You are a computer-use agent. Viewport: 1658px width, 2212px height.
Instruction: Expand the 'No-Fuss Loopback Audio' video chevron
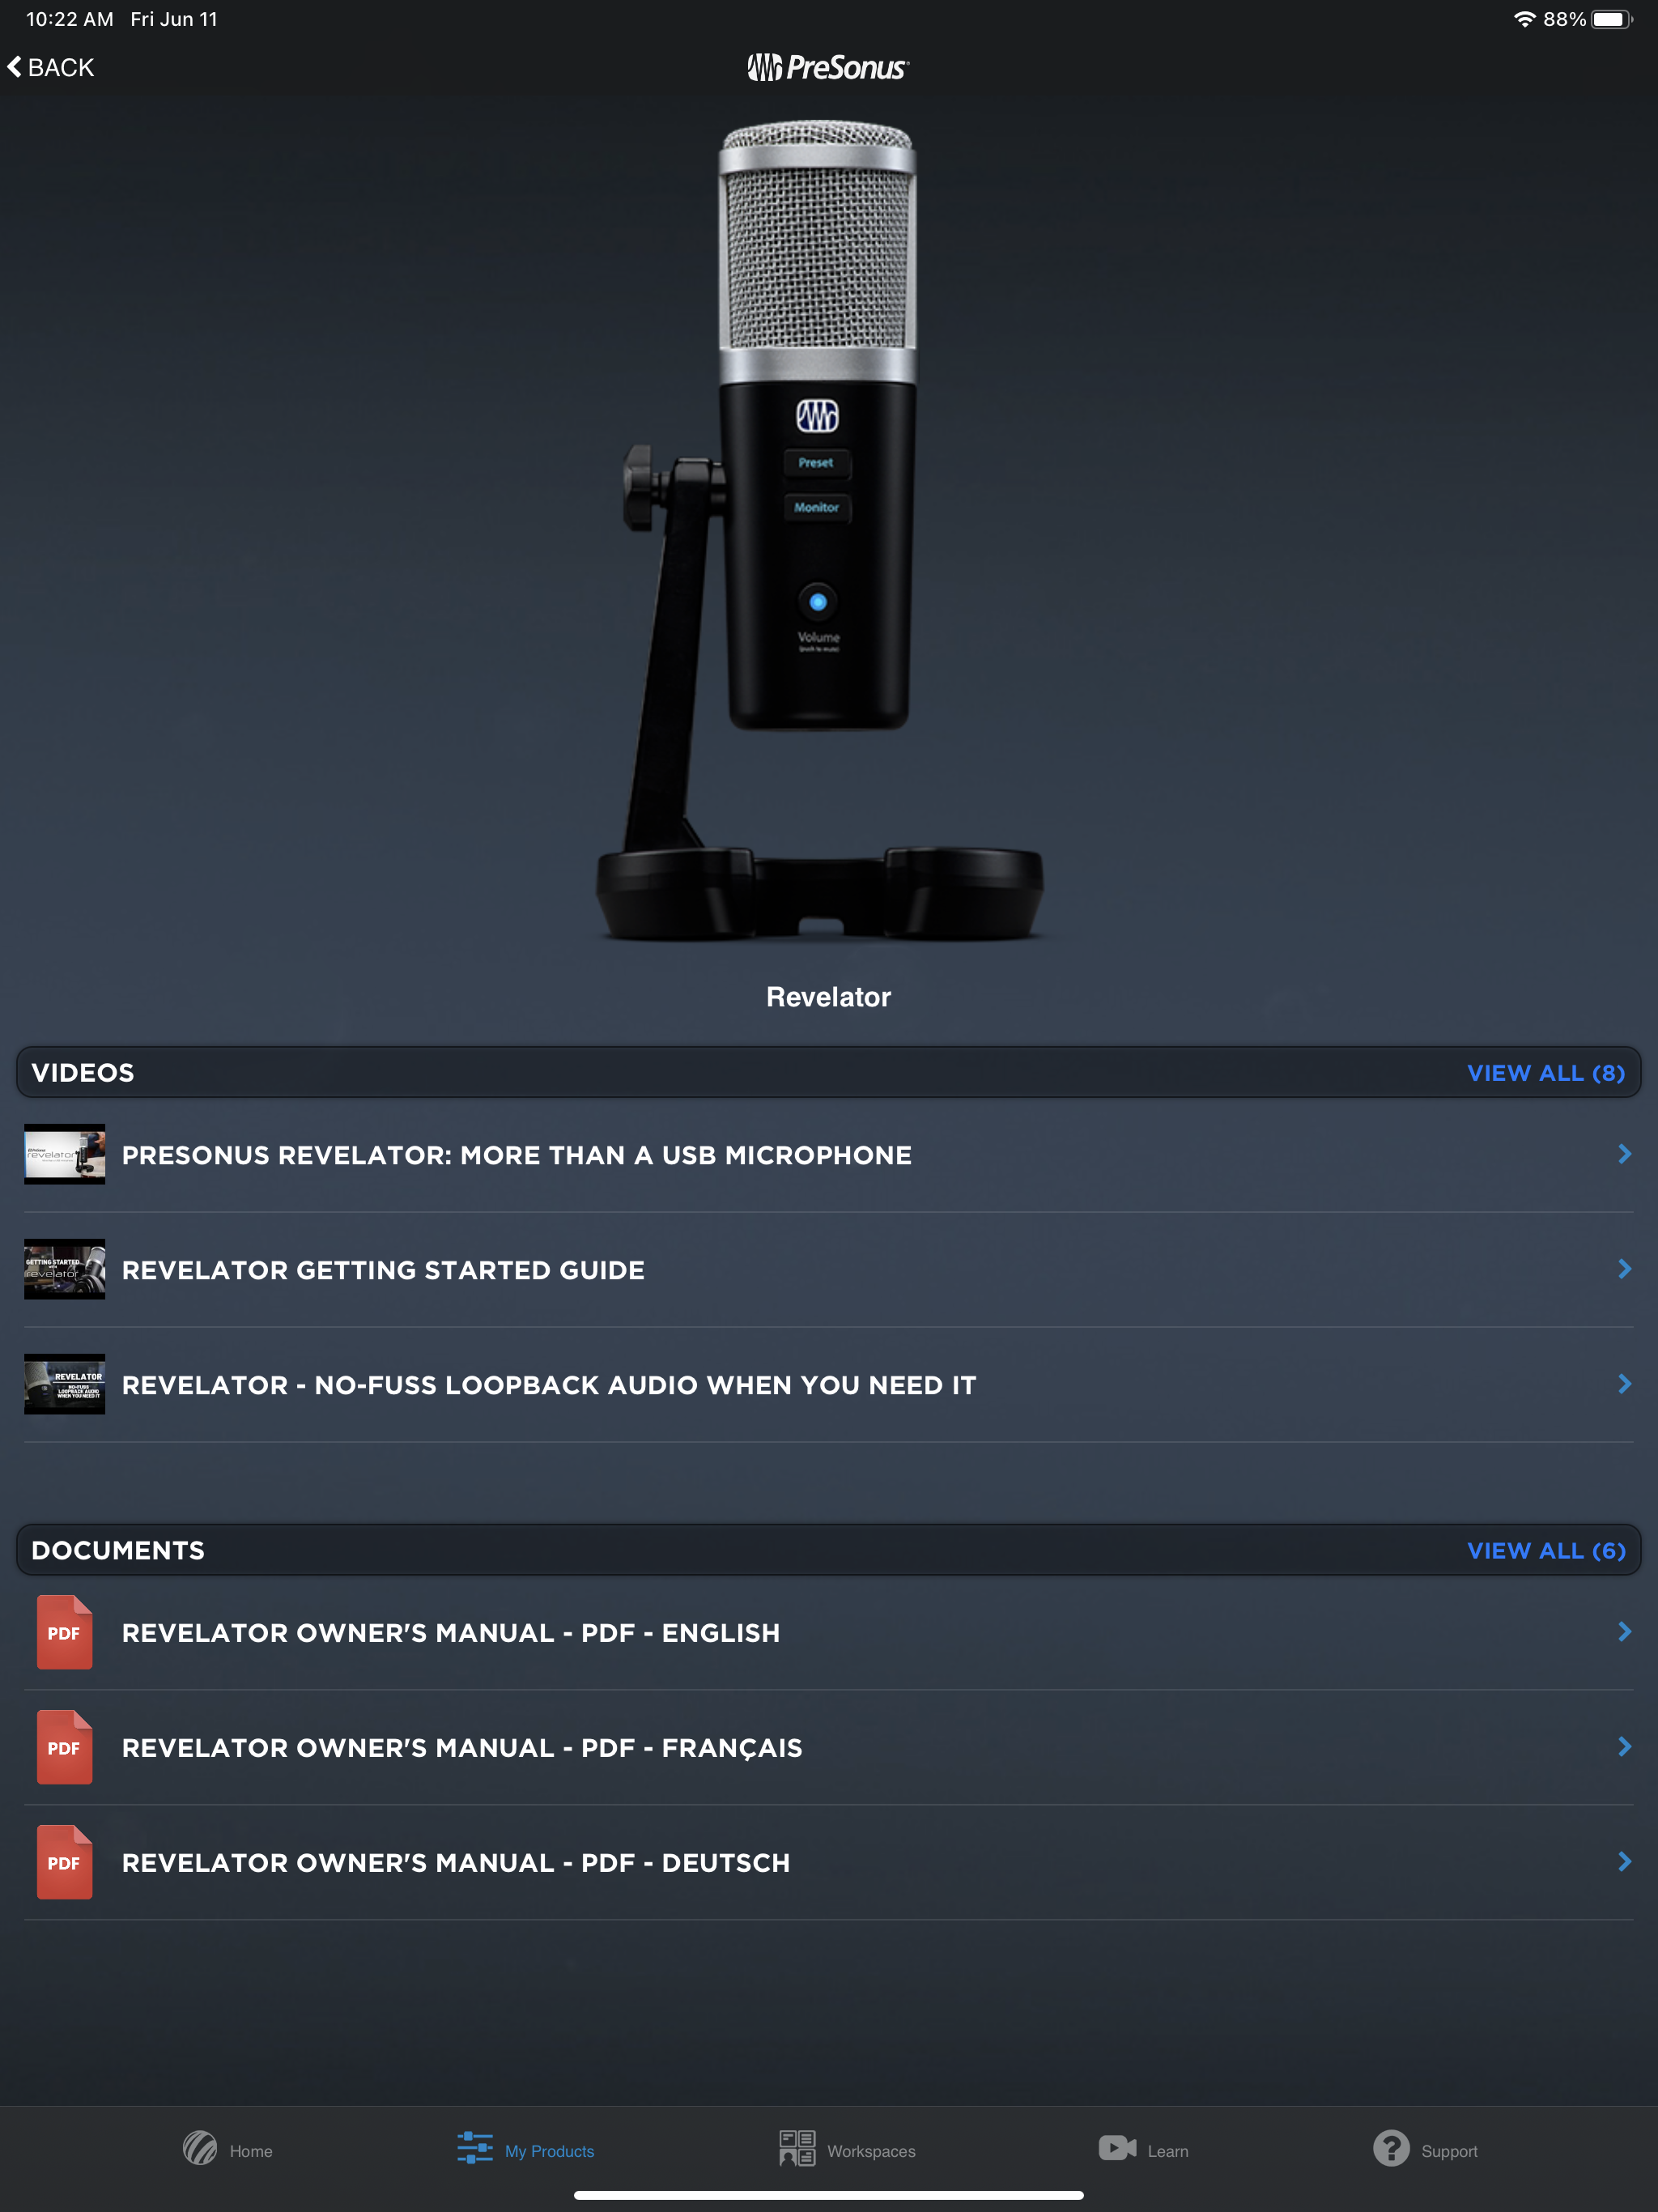1623,1384
